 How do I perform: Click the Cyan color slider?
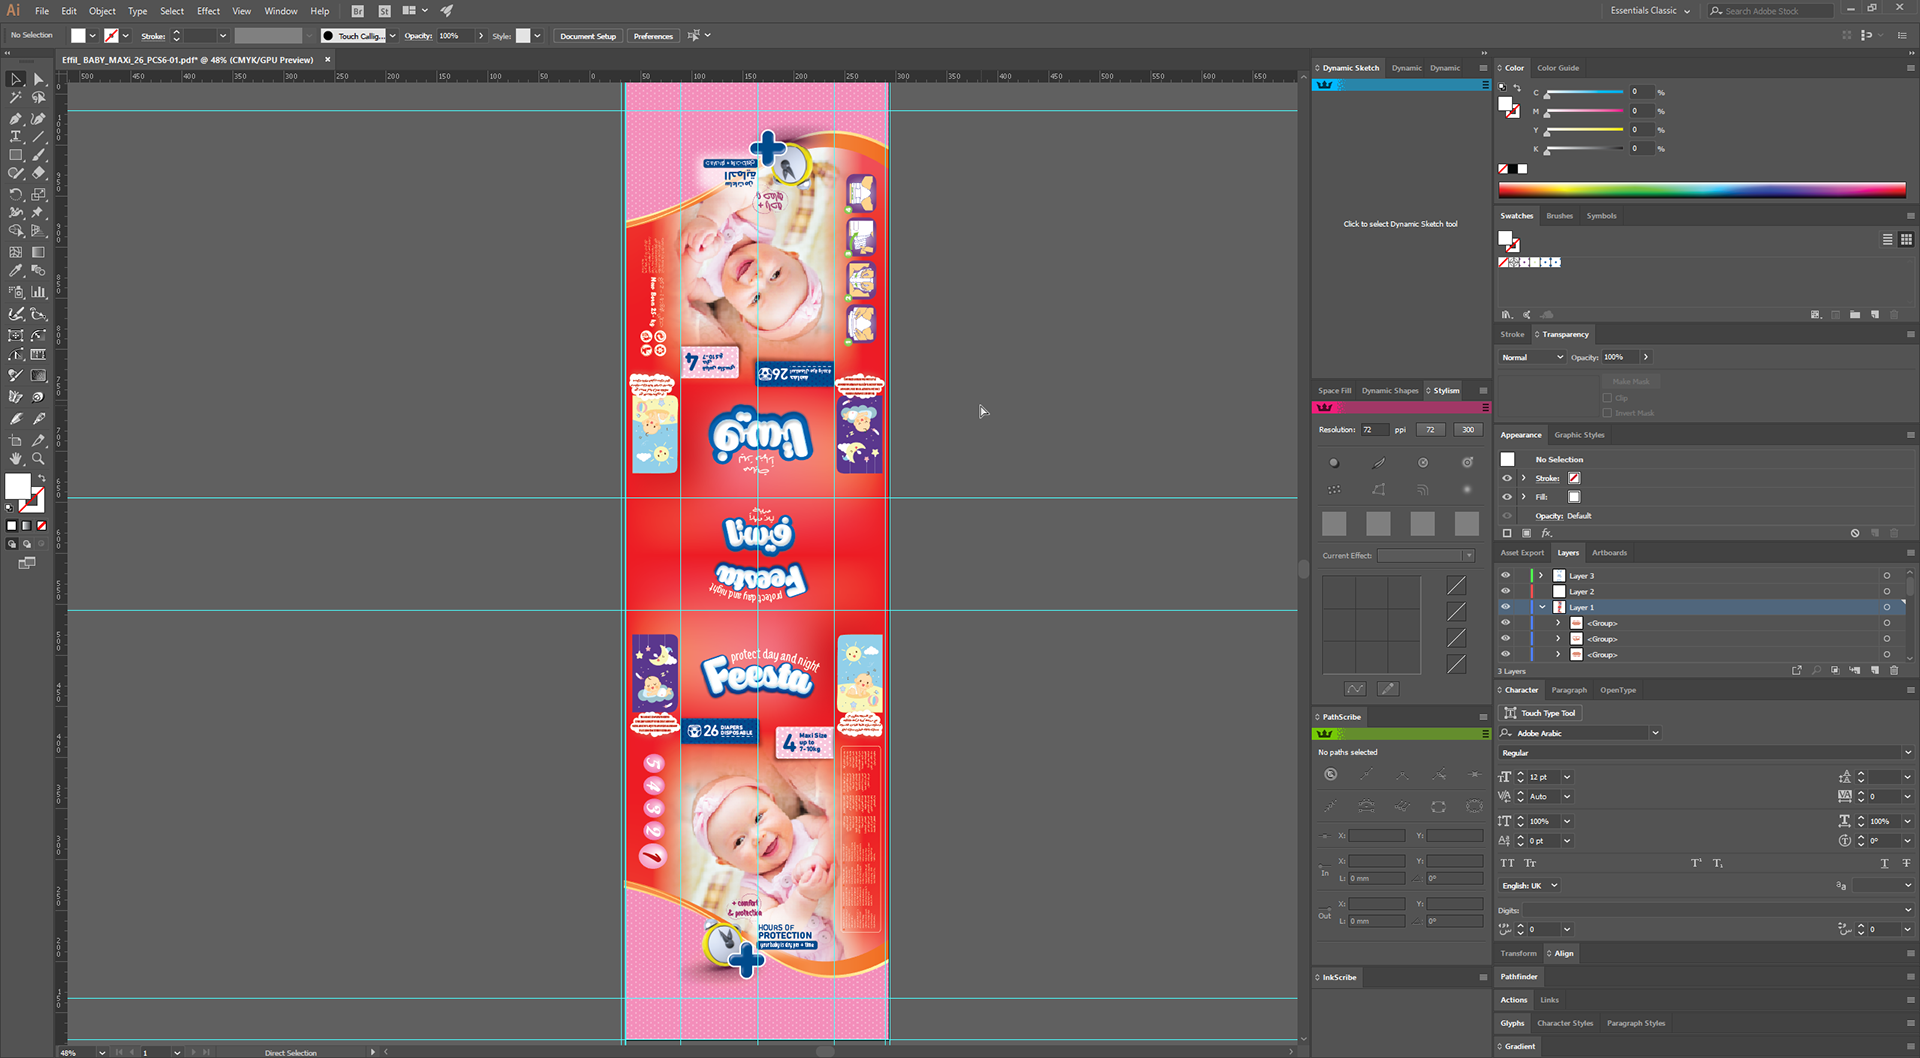[1584, 92]
